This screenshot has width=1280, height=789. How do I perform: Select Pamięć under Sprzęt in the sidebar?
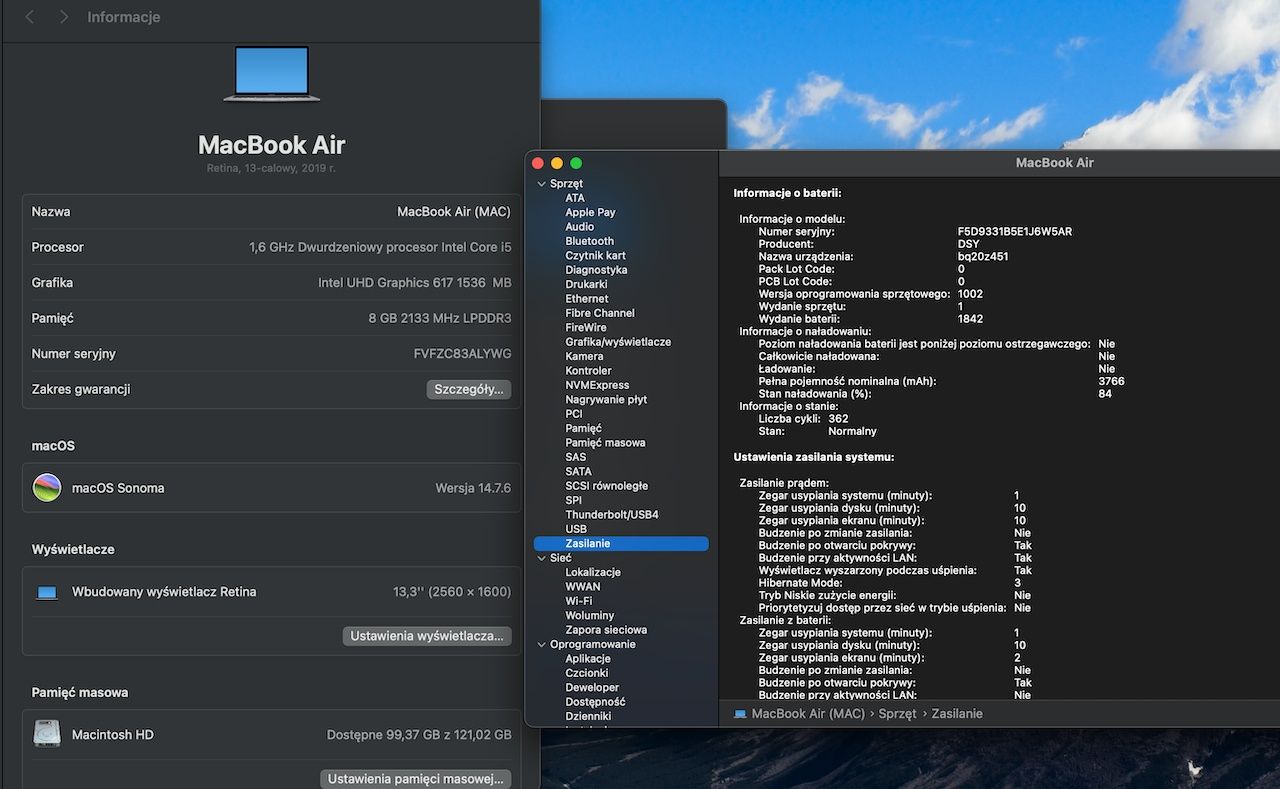pyautogui.click(x=583, y=428)
